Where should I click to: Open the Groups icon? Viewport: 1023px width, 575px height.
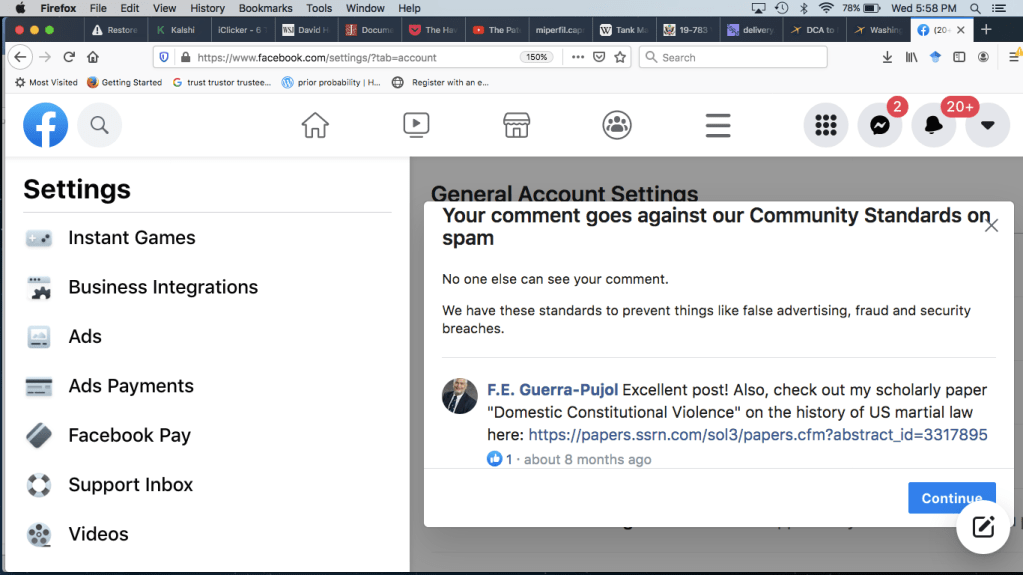click(x=617, y=125)
